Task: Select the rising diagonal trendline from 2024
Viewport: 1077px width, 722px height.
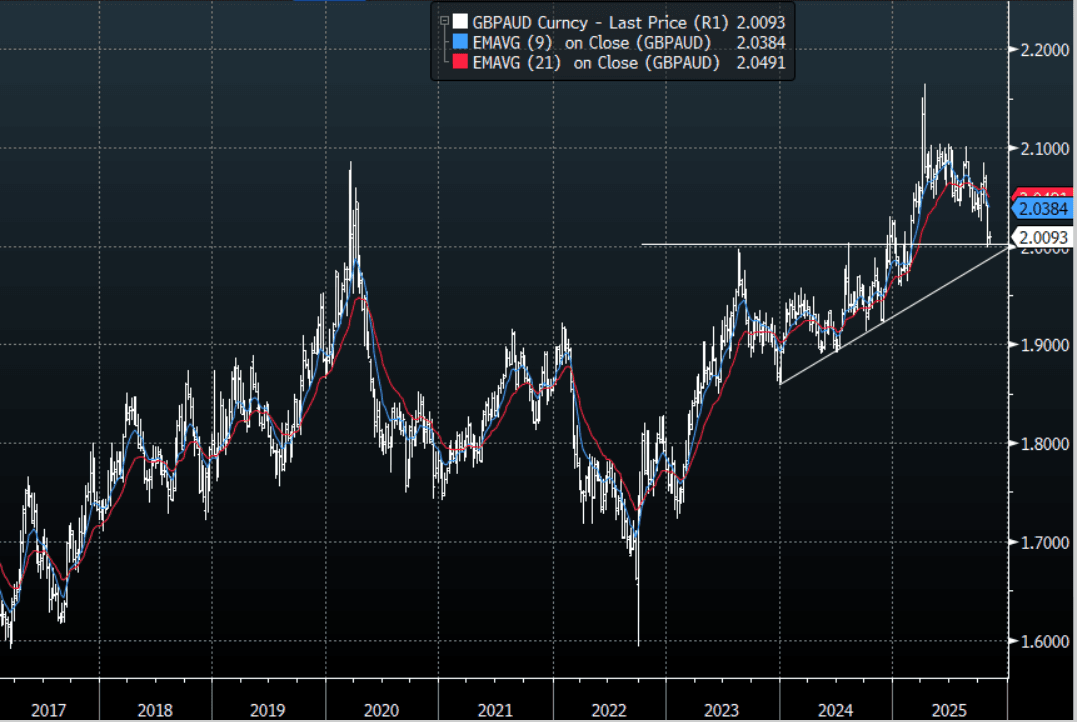Action: pyautogui.click(x=893, y=315)
